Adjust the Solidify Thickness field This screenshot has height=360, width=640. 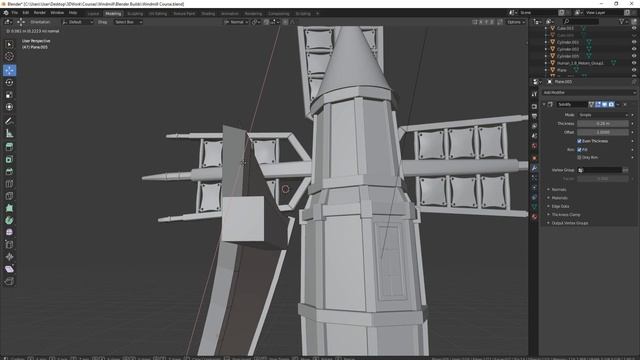(603, 123)
